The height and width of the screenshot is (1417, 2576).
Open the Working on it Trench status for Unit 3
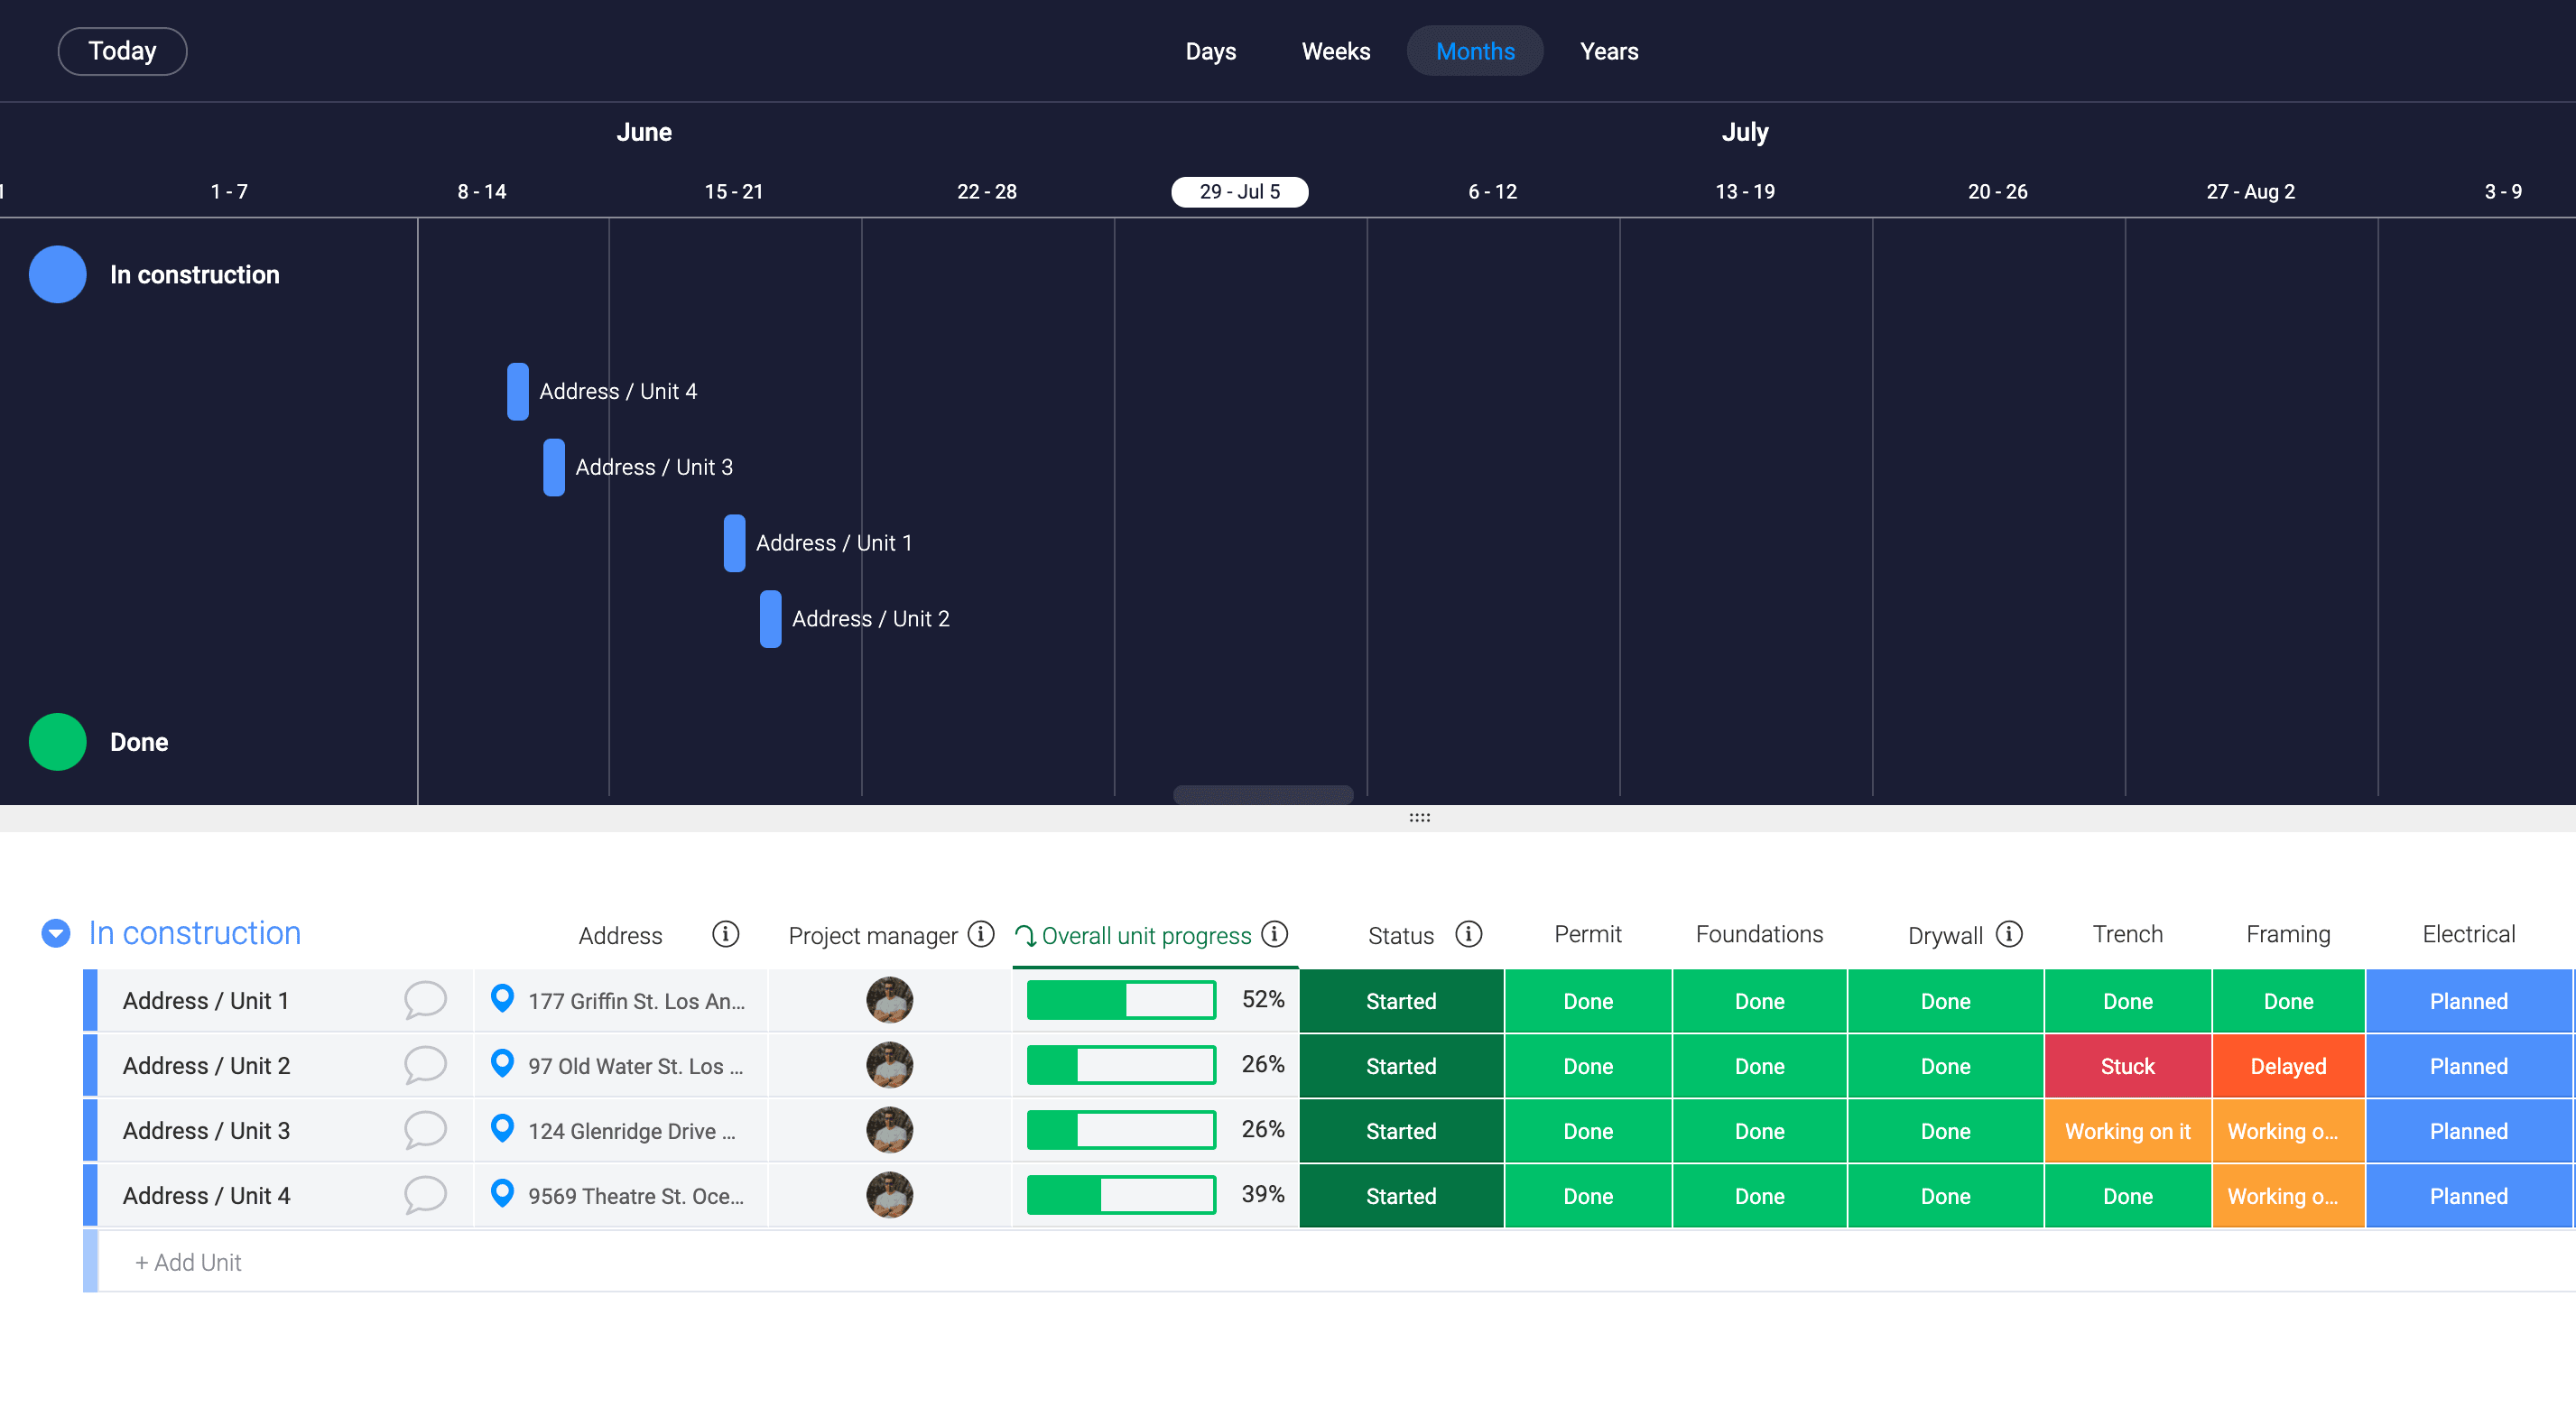[2127, 1131]
